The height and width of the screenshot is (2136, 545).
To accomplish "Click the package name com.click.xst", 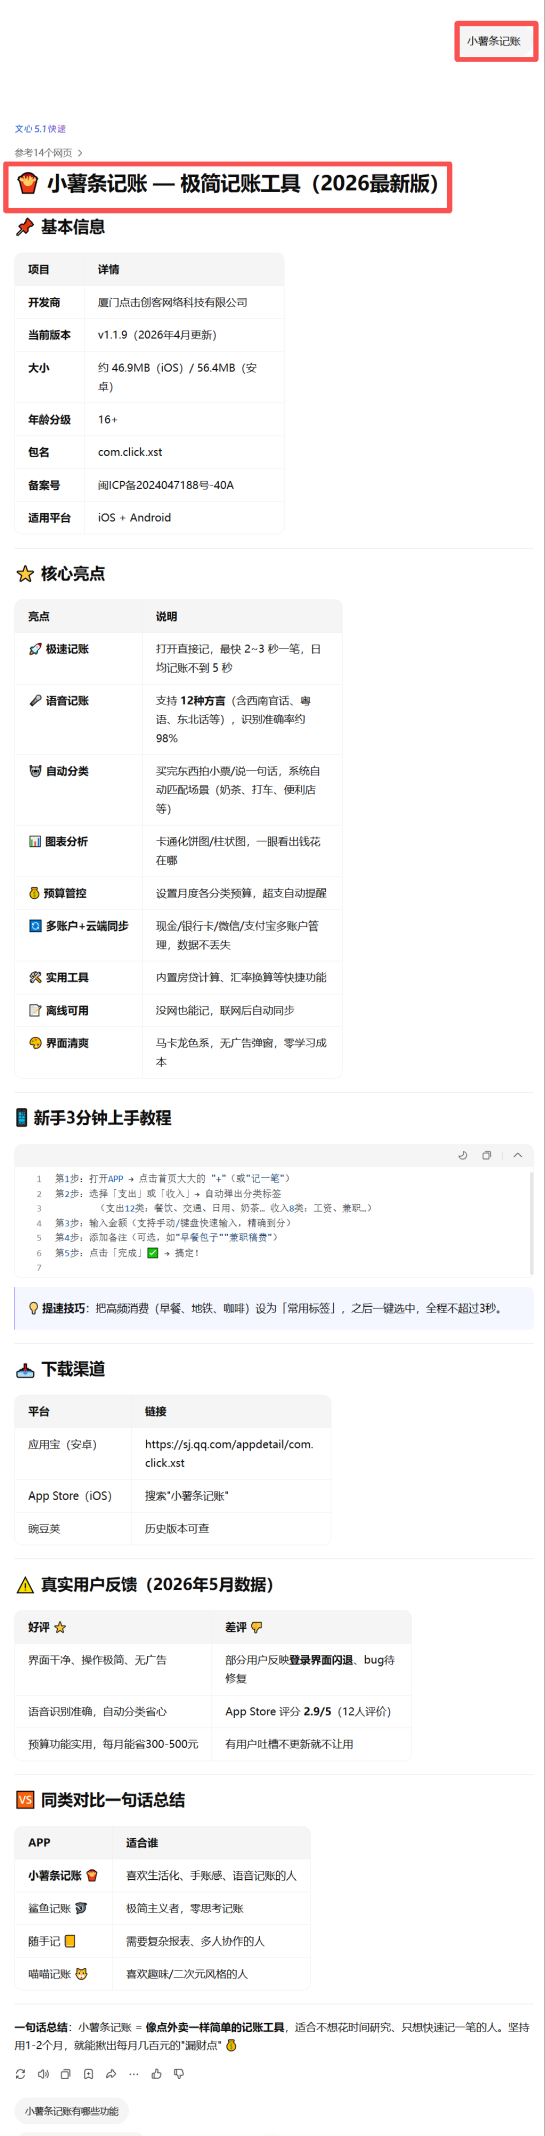I will [x=130, y=452].
